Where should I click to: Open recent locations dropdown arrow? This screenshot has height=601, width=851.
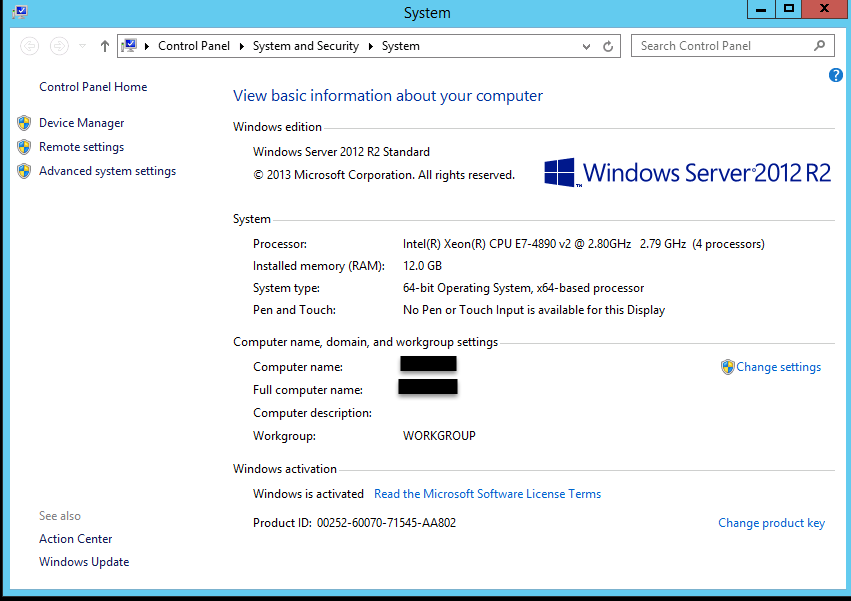[x=82, y=46]
